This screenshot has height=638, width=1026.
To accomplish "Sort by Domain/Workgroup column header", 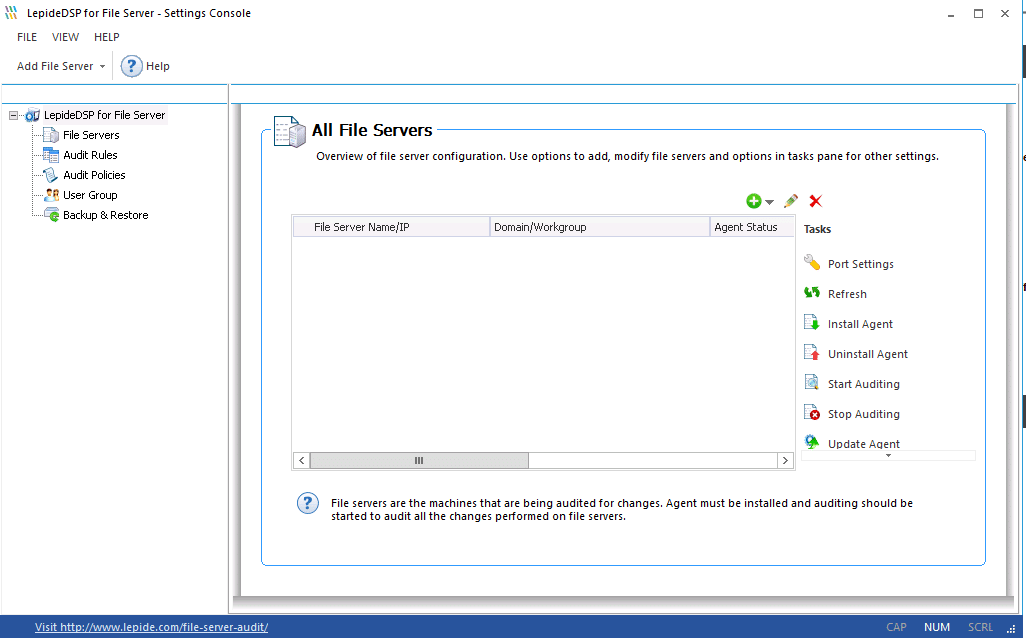I will pyautogui.click(x=599, y=227).
